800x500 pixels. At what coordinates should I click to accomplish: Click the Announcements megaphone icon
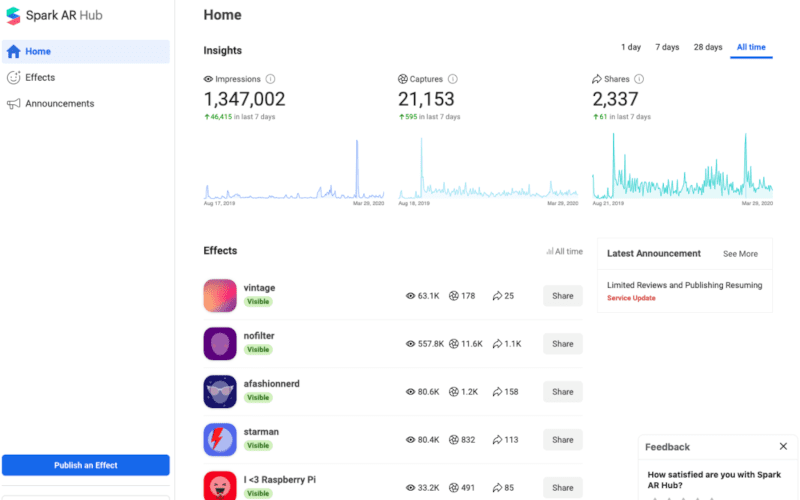click(14, 104)
